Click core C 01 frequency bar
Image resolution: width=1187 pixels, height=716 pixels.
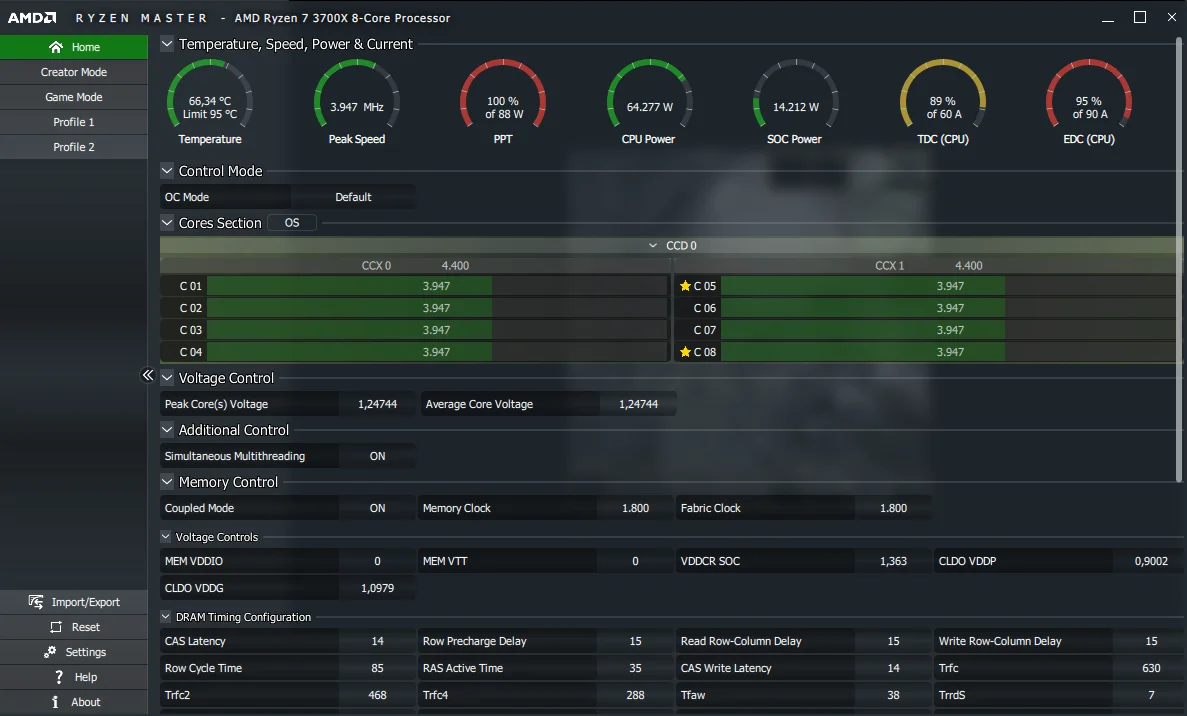click(437, 286)
